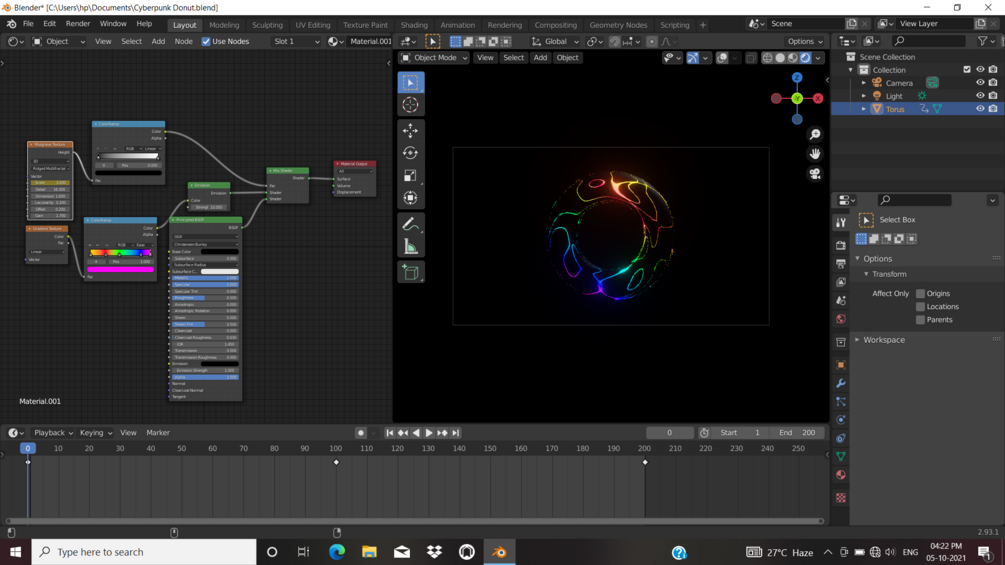Hide the Camera in outliner
Image resolution: width=1005 pixels, height=565 pixels.
(x=980, y=83)
